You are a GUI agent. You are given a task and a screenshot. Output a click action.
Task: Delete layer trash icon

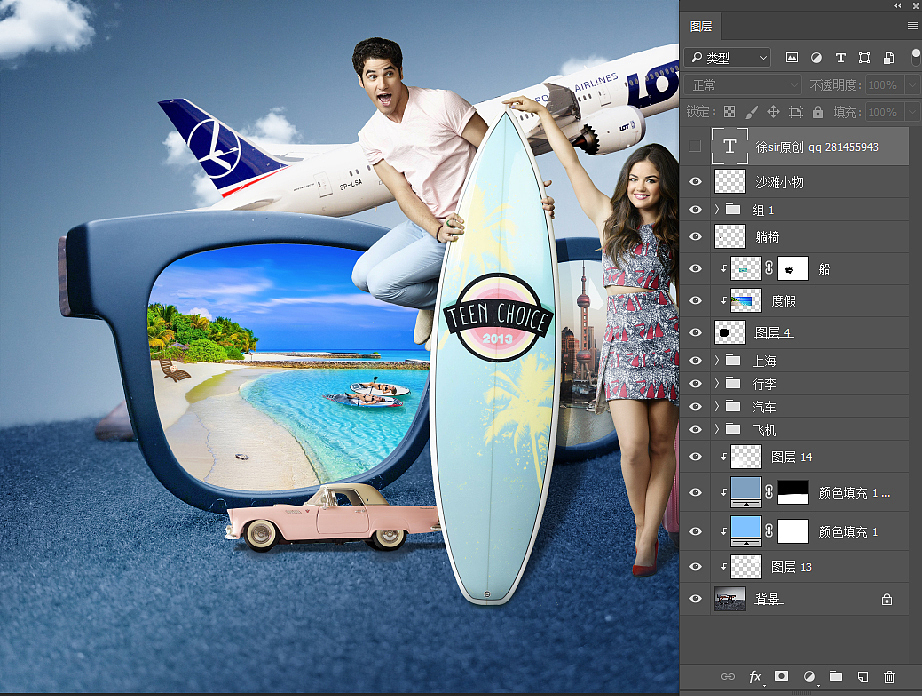890,677
